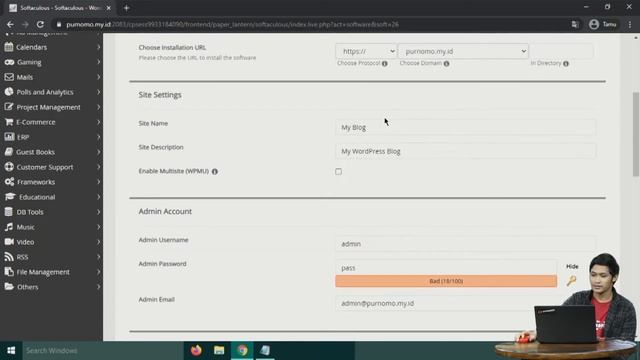Open the Educational menu item

pos(37,197)
